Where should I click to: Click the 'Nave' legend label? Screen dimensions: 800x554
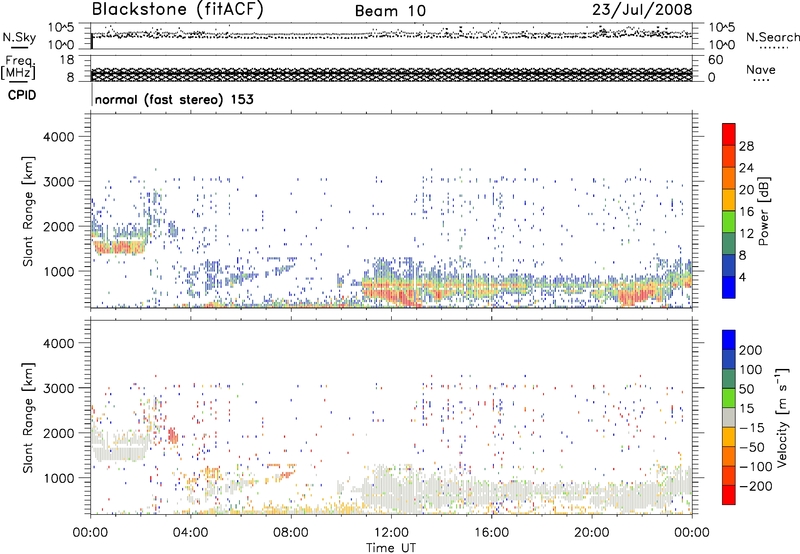pos(761,69)
